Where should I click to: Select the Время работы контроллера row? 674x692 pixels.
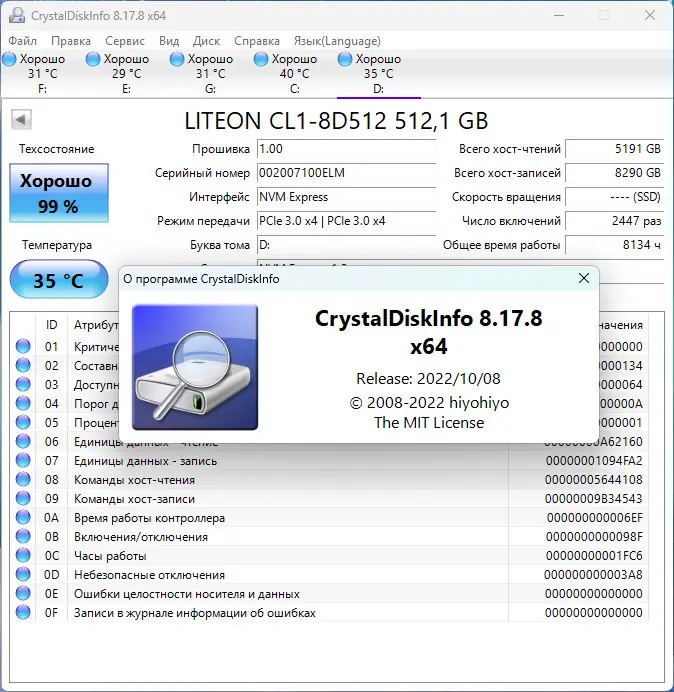coord(329,518)
